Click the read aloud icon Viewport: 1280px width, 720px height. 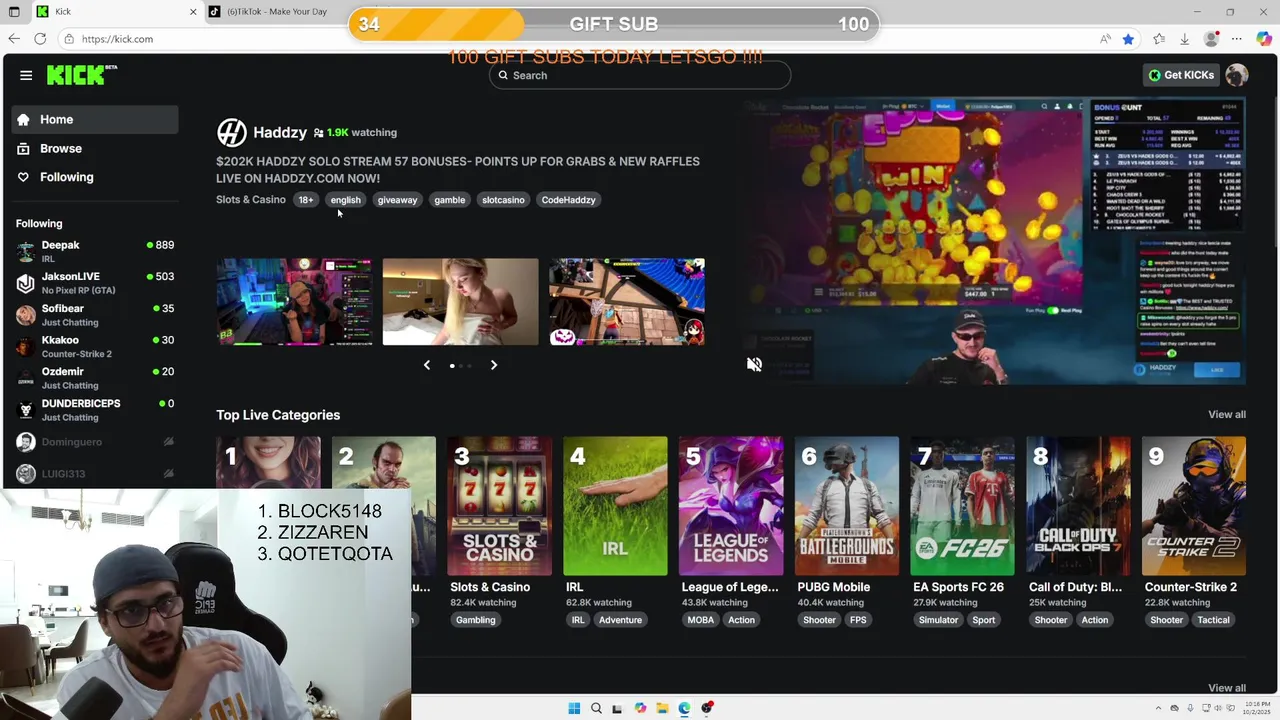[1105, 39]
